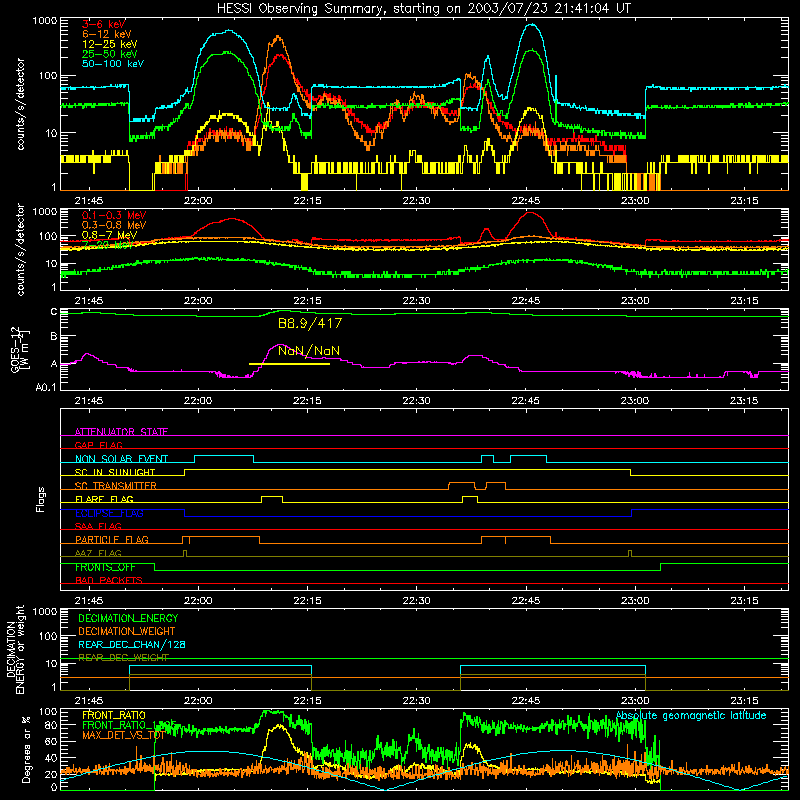Select the ECLIPSE_FLAG label
The width and height of the screenshot is (800, 800).
coord(109,513)
